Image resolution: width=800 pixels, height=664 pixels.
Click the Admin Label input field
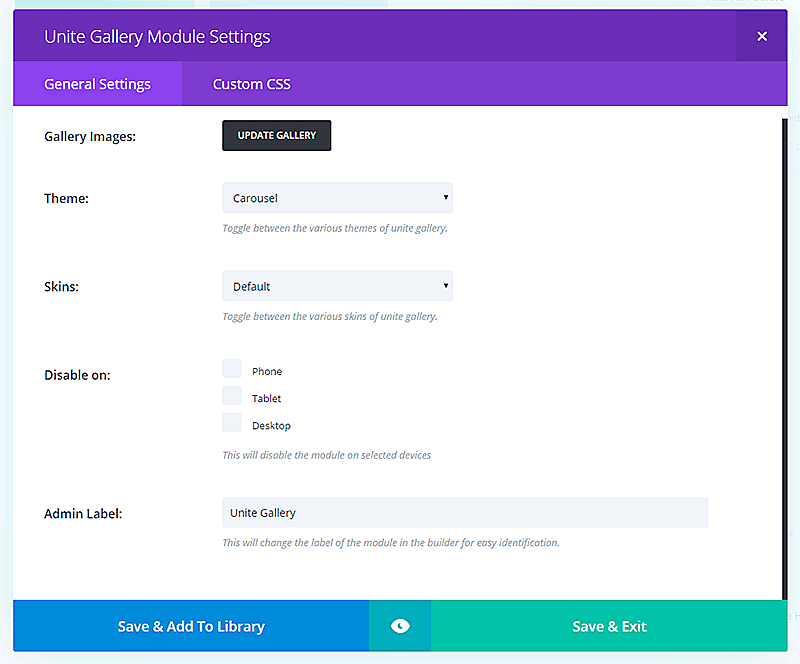[x=465, y=512]
